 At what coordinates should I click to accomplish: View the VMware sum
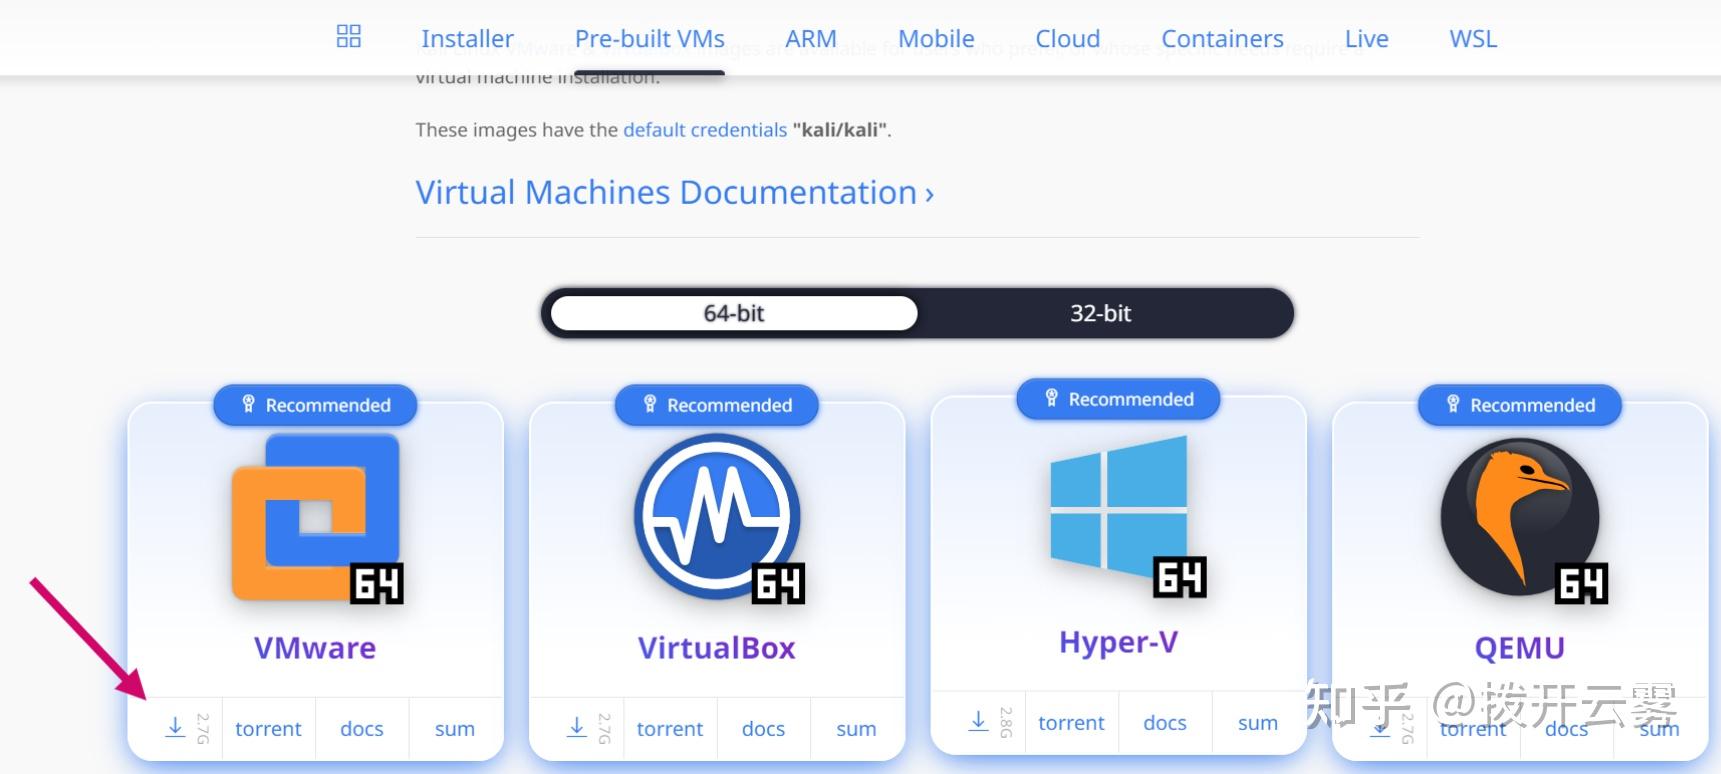[455, 729]
